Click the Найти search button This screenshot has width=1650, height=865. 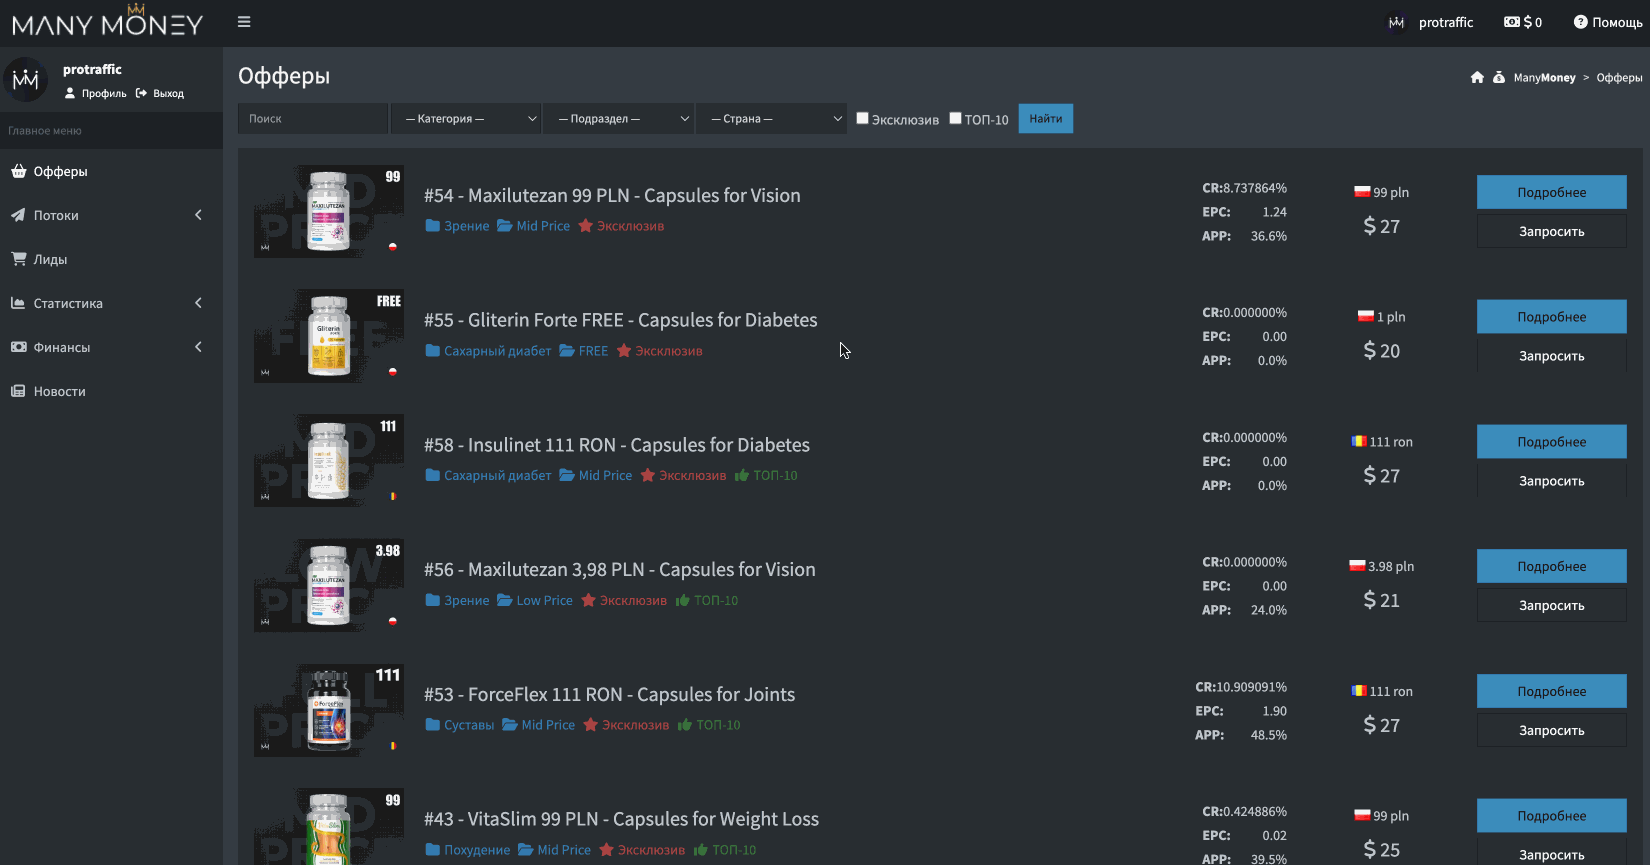[1046, 118]
